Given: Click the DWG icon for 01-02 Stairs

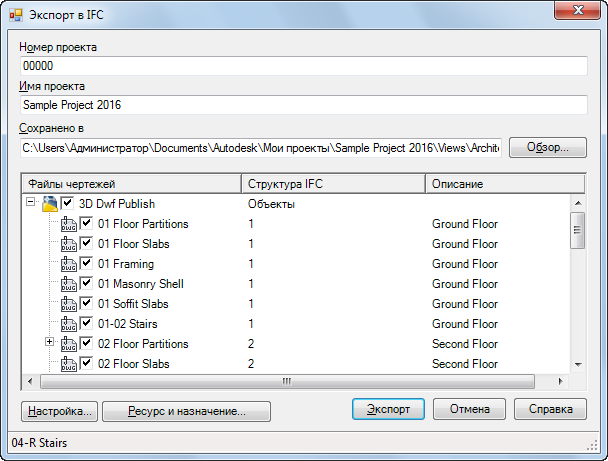Looking at the screenshot, I should pos(69,324).
